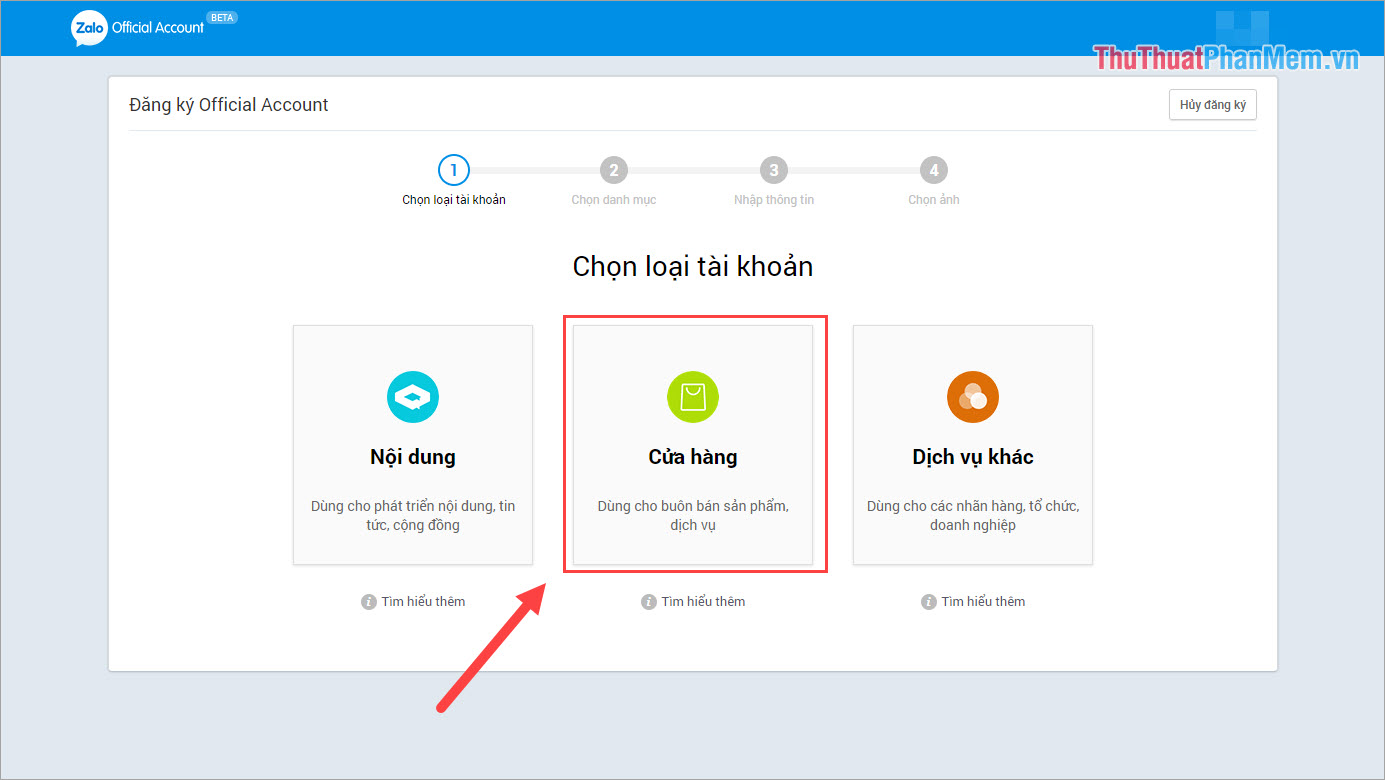Viewport: 1385px width, 780px height.
Task: Click the info icon under the Cửa hàng card
Action: pos(648,601)
